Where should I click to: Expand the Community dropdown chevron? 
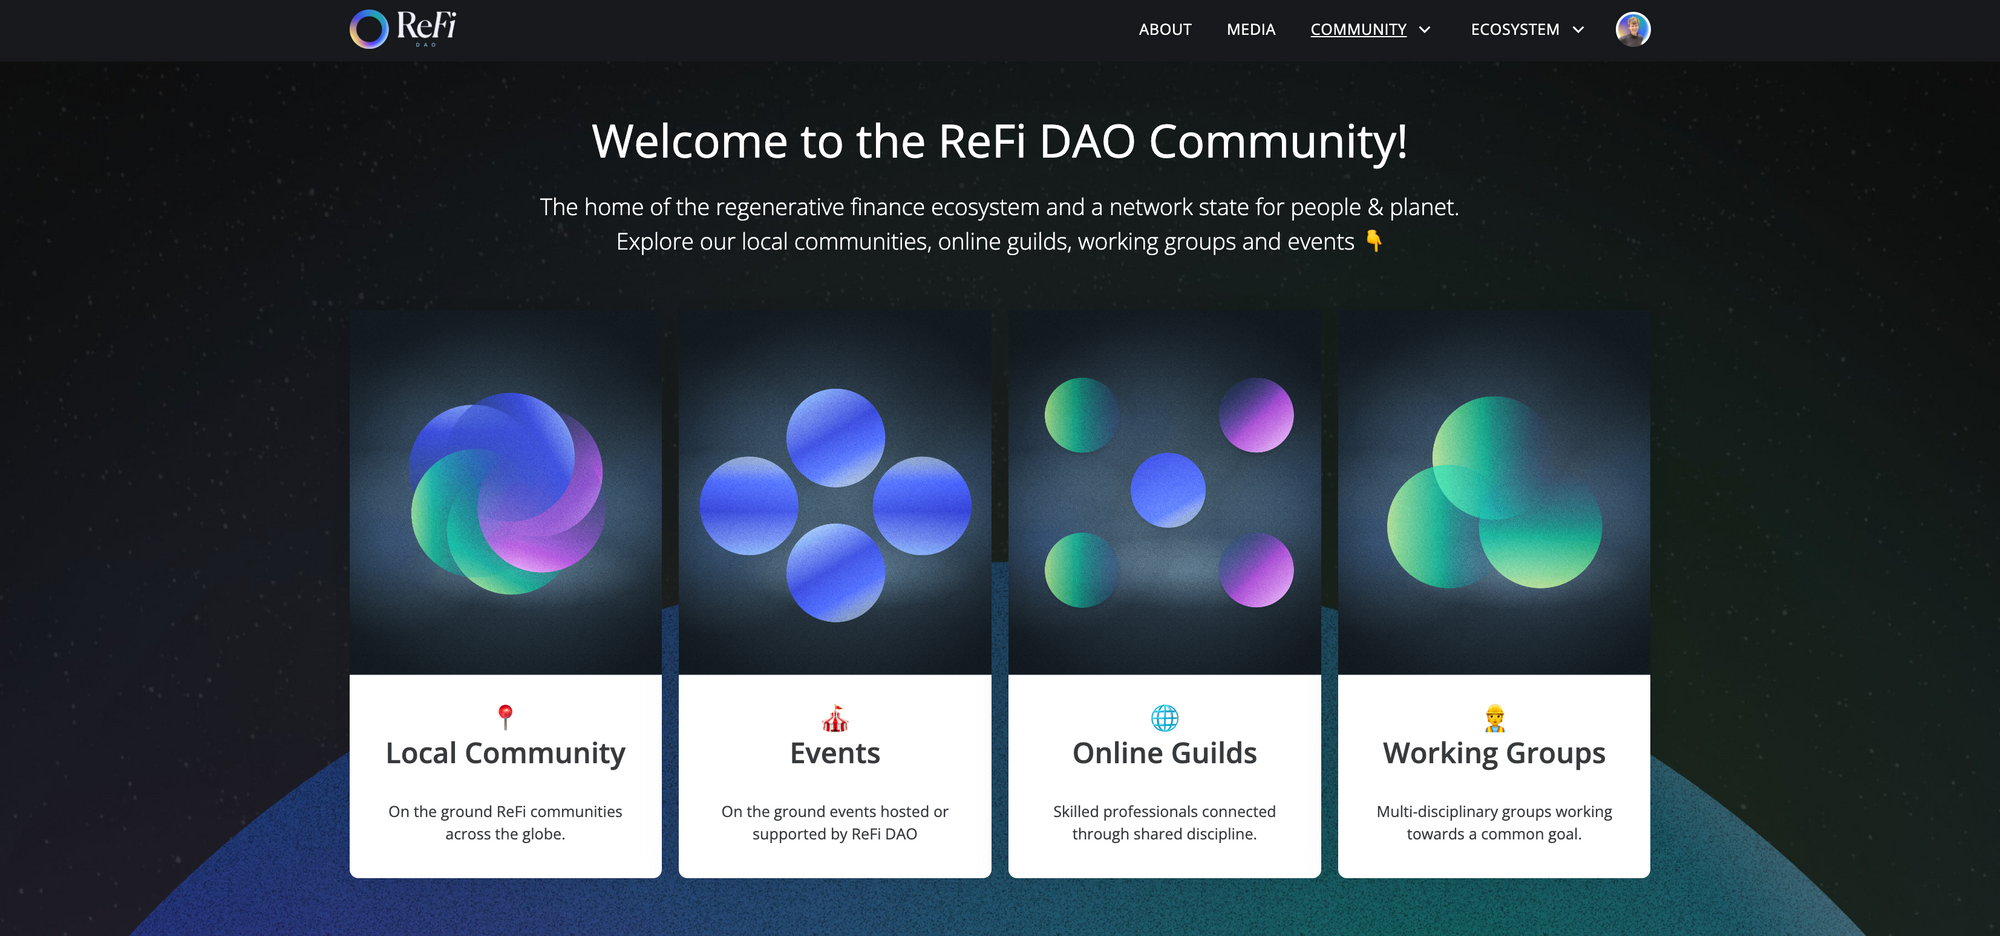(x=1425, y=30)
